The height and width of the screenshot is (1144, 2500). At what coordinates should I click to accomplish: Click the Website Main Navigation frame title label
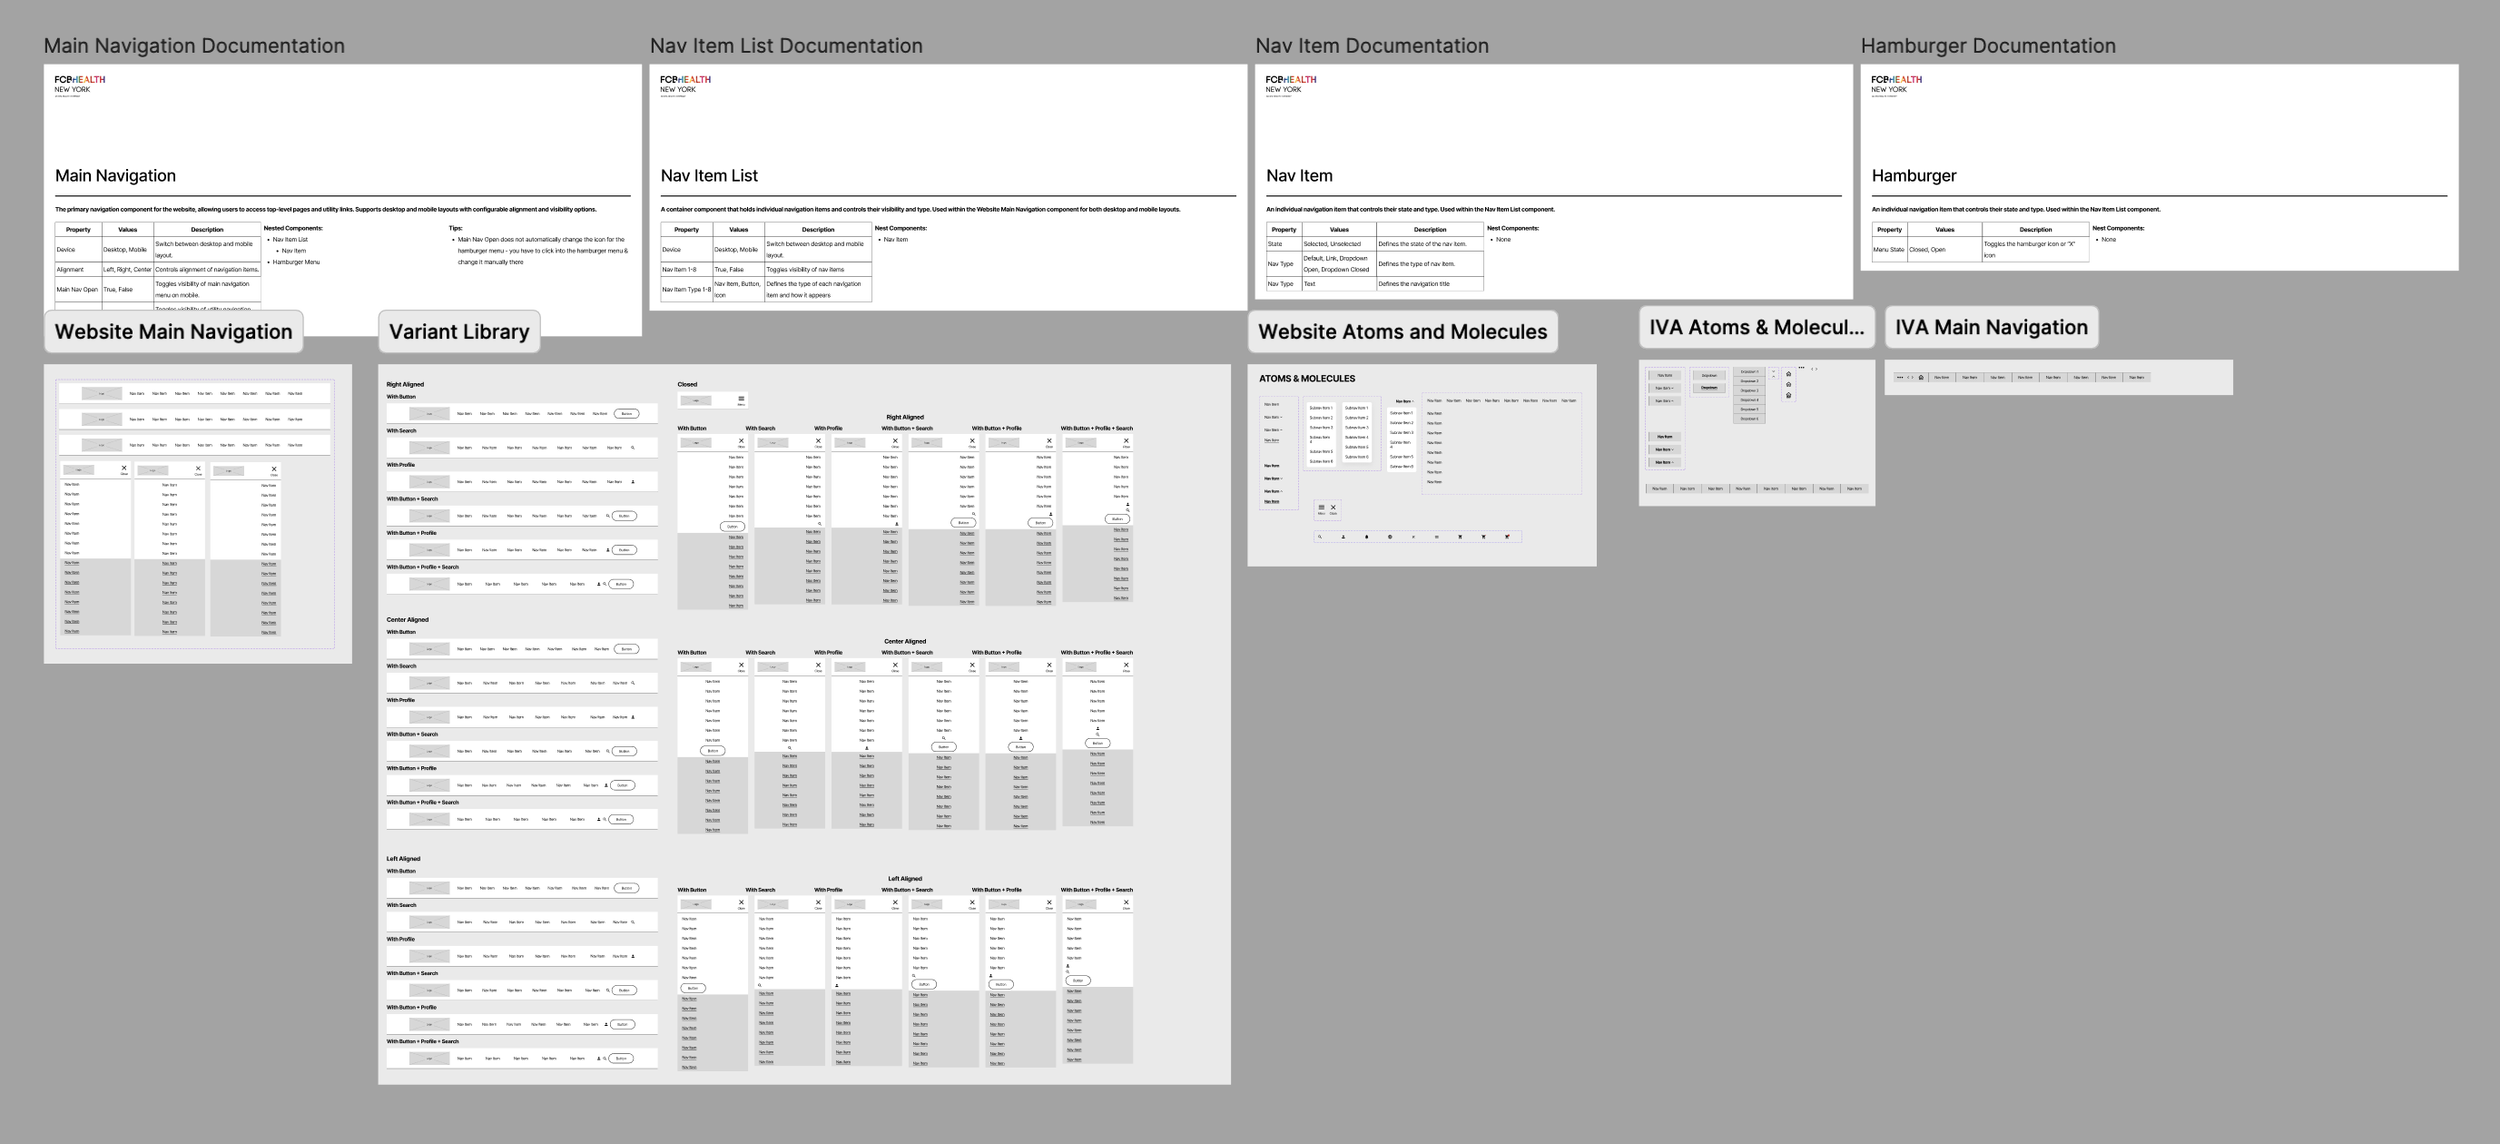[172, 330]
